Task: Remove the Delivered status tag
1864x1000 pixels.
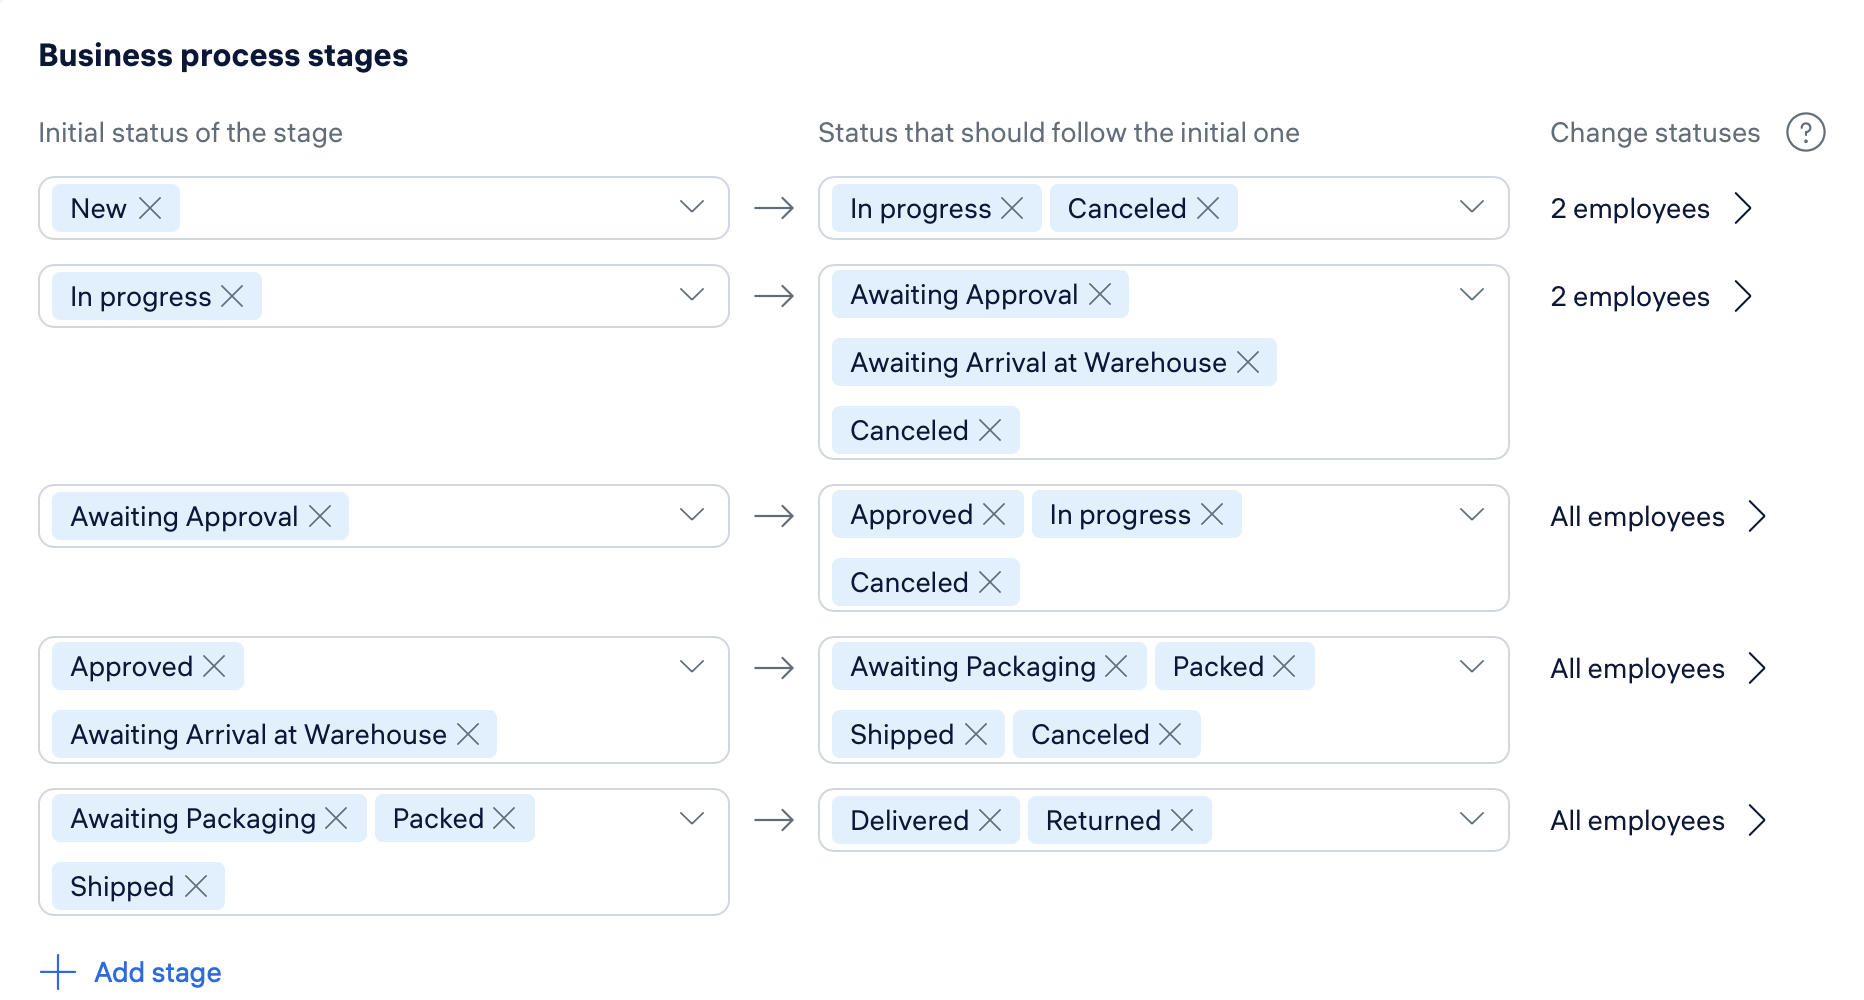Action: point(990,820)
